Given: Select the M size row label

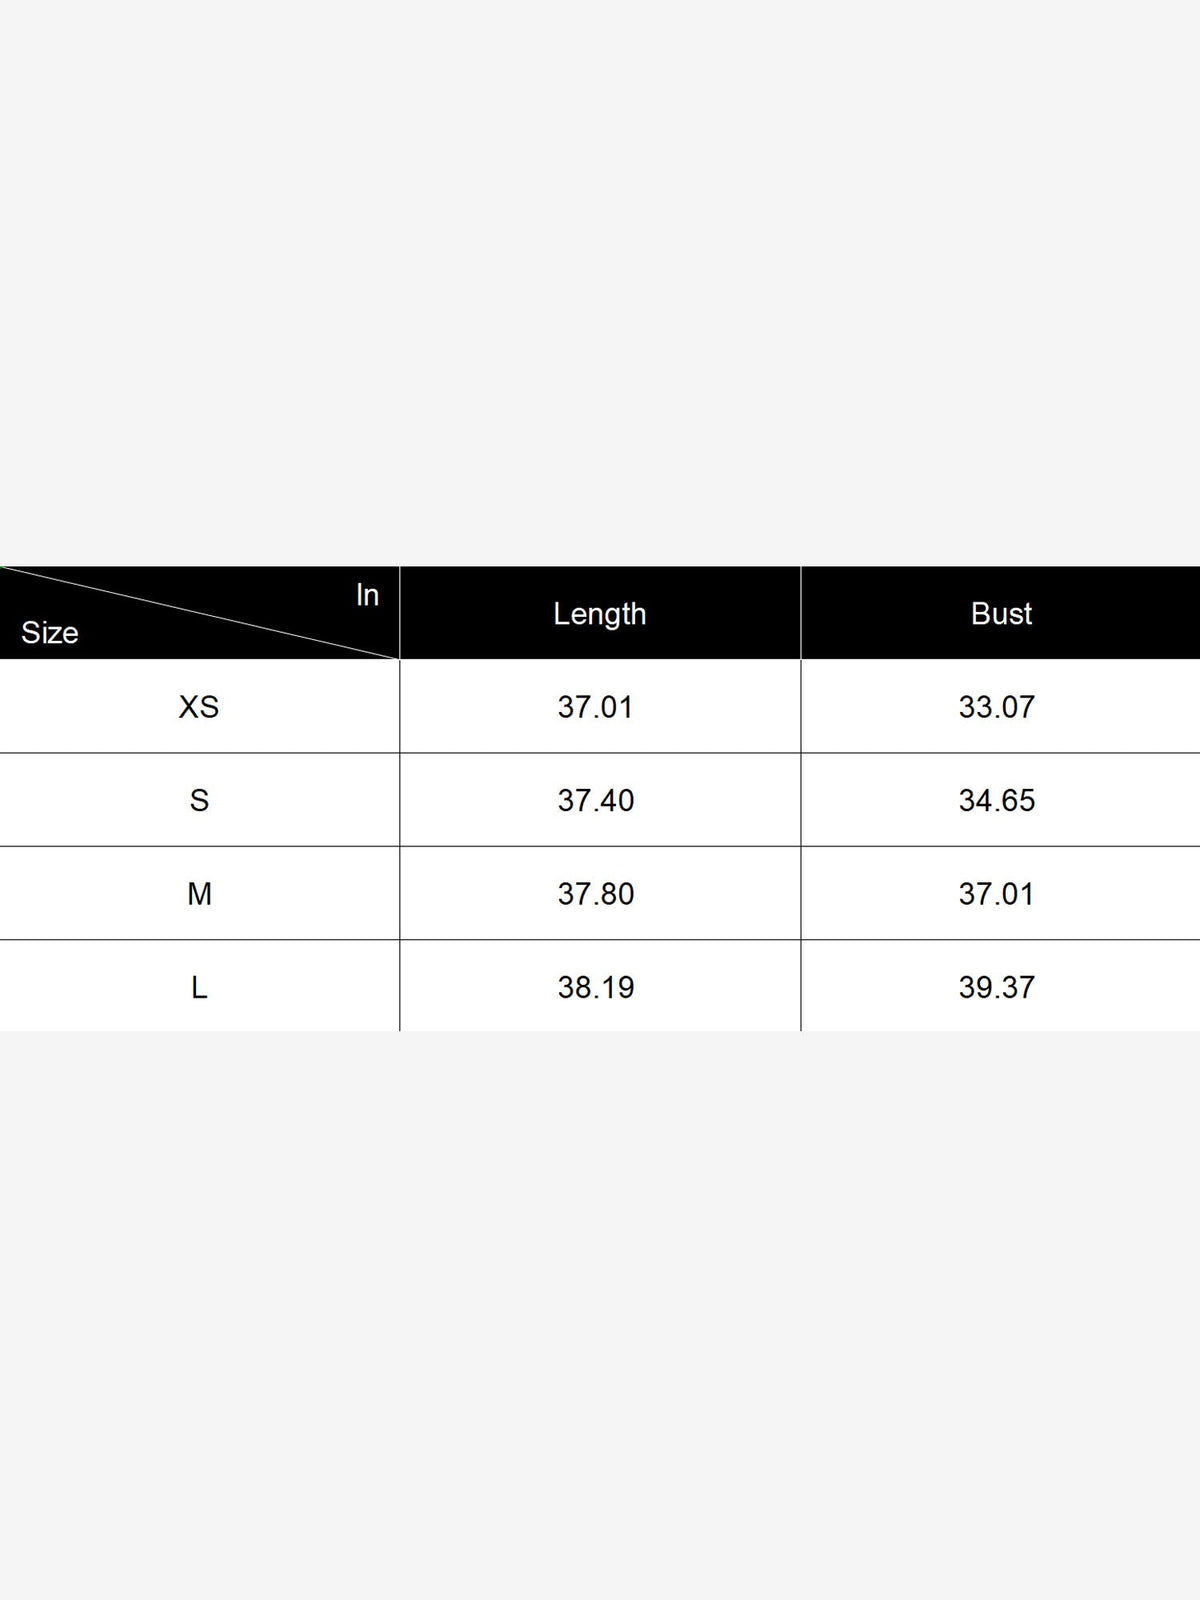Looking at the screenshot, I should [x=199, y=893].
